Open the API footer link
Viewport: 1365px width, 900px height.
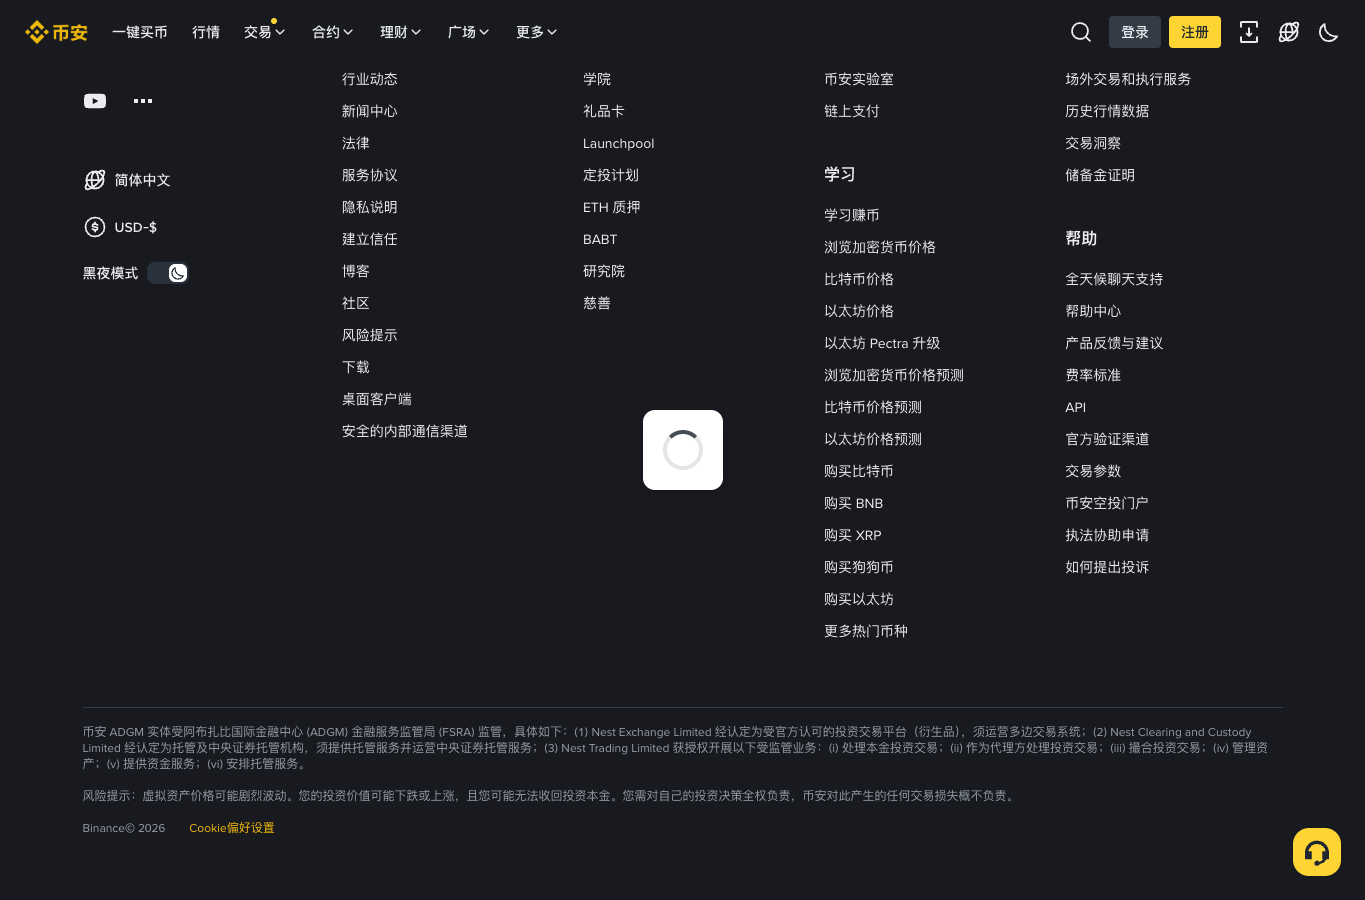click(1076, 407)
